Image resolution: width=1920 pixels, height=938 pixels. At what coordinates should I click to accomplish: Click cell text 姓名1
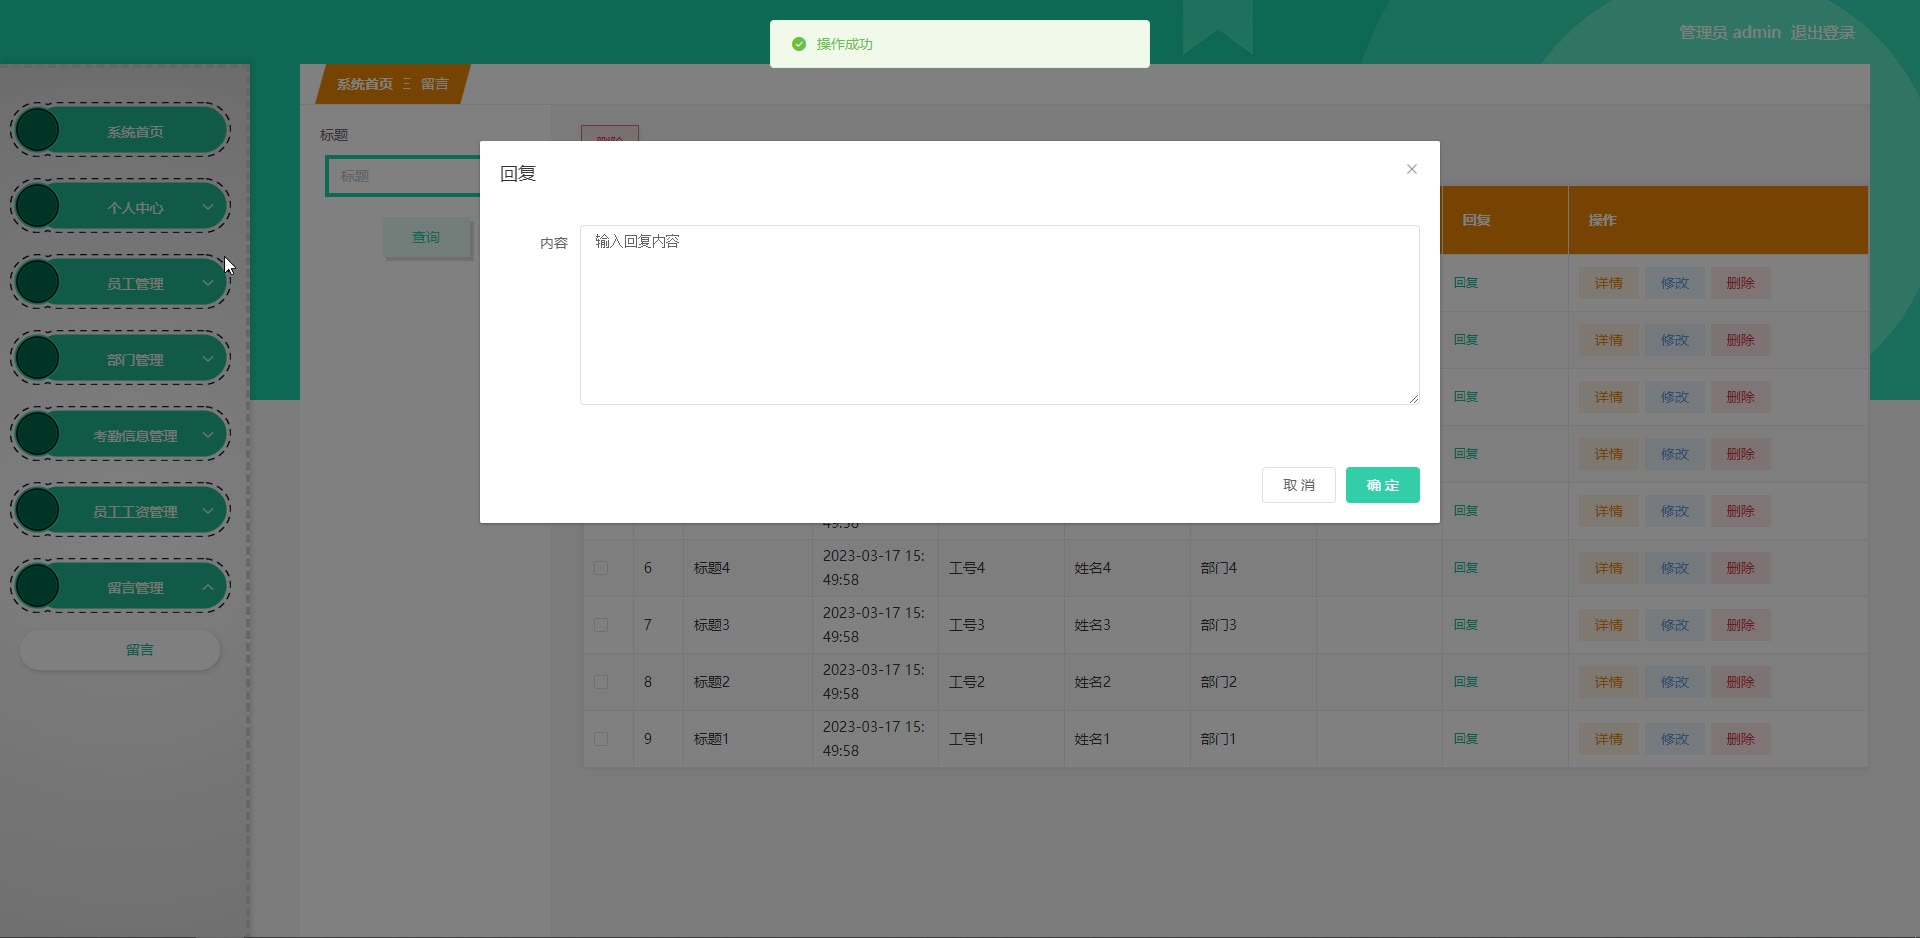point(1092,739)
